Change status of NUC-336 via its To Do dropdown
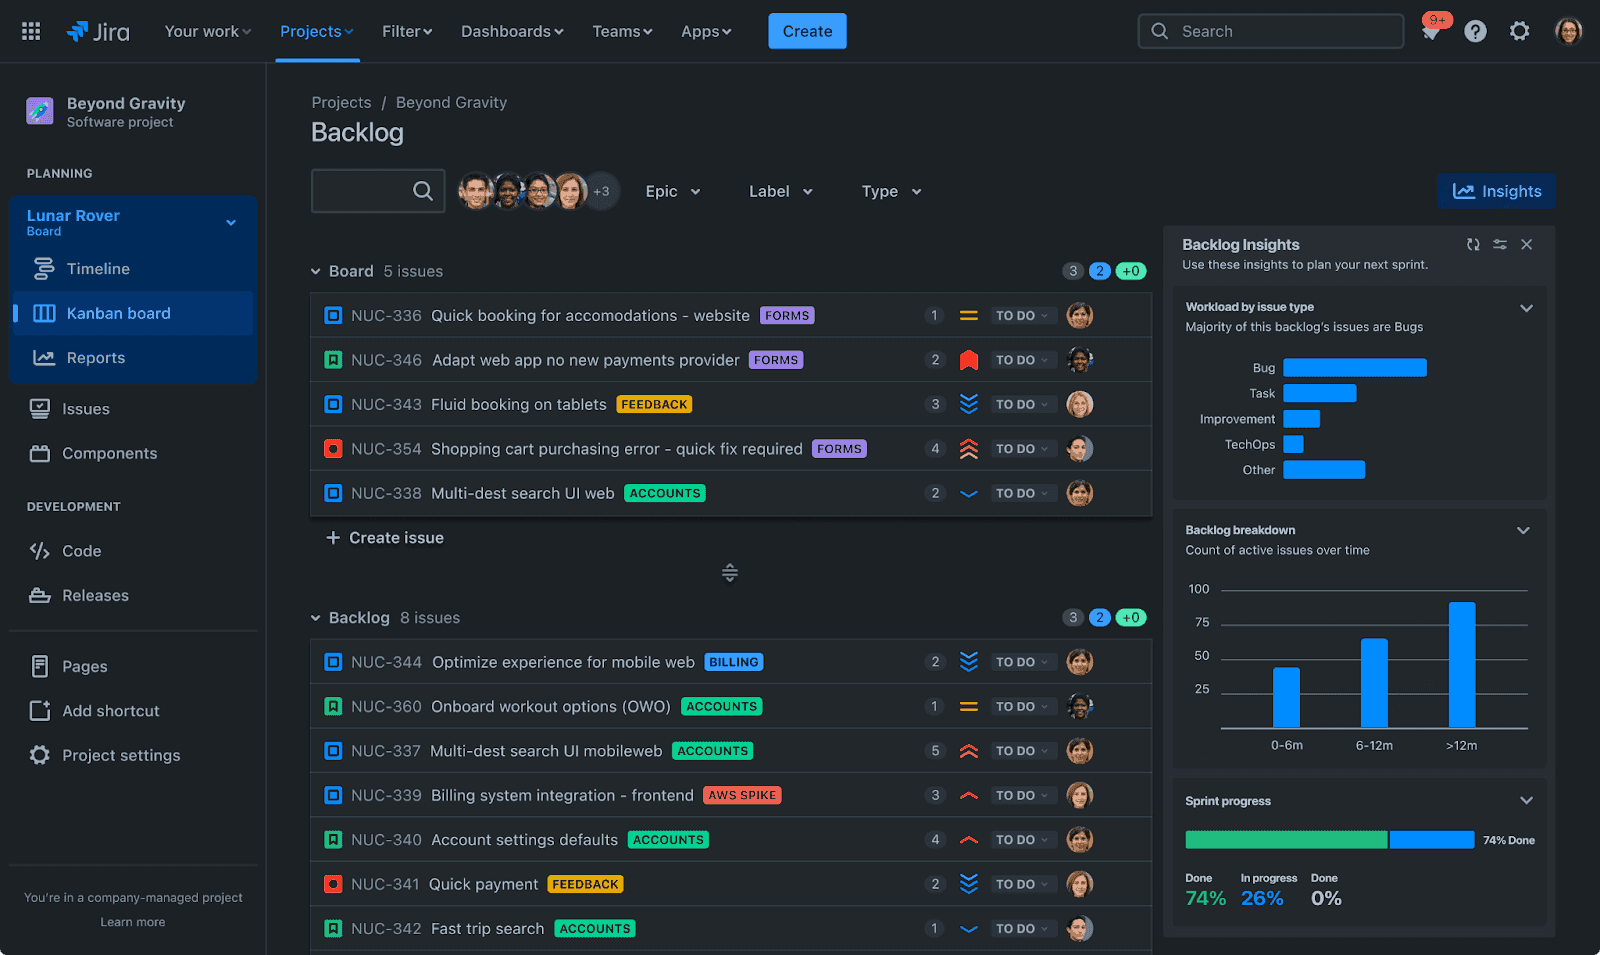The image size is (1600, 955). 1022,314
